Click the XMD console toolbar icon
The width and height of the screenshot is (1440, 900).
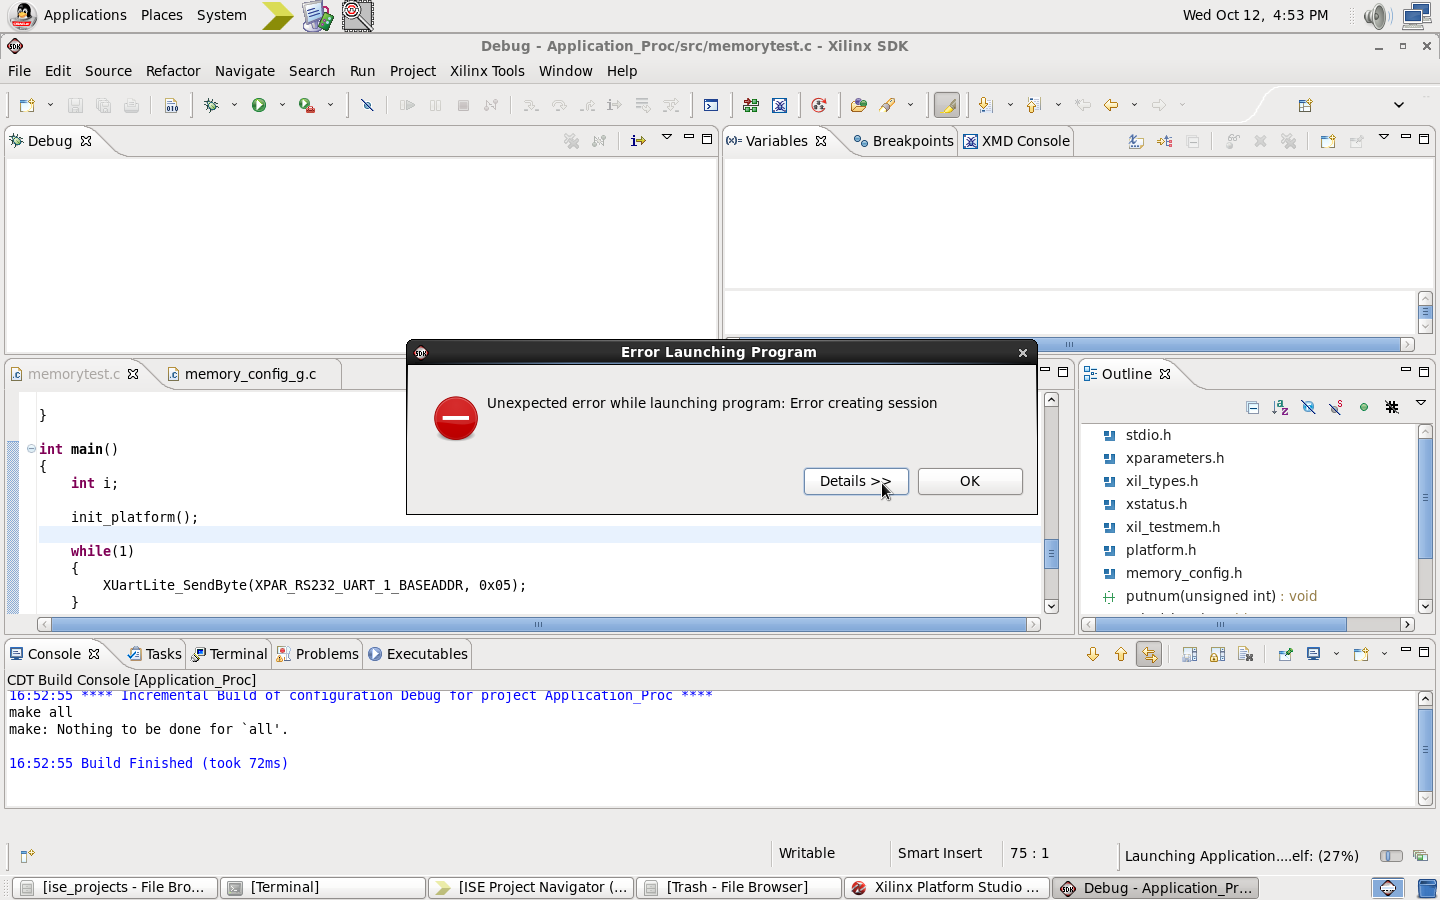(x=780, y=105)
